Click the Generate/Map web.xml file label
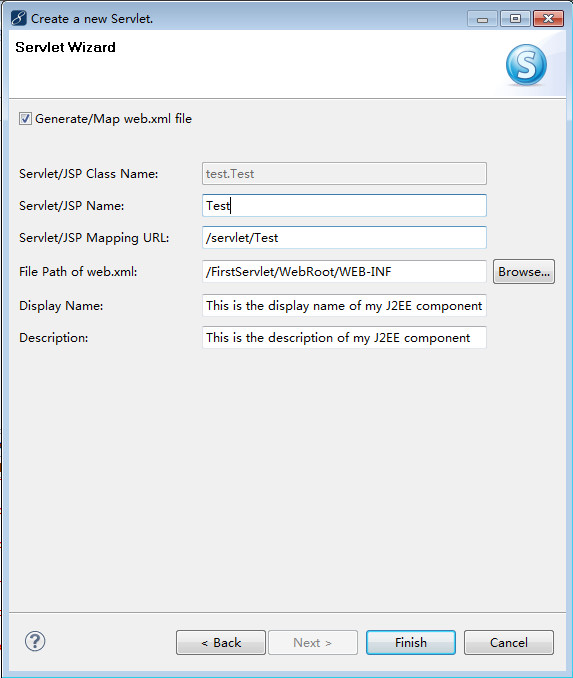The width and height of the screenshot is (573, 678). (x=113, y=119)
